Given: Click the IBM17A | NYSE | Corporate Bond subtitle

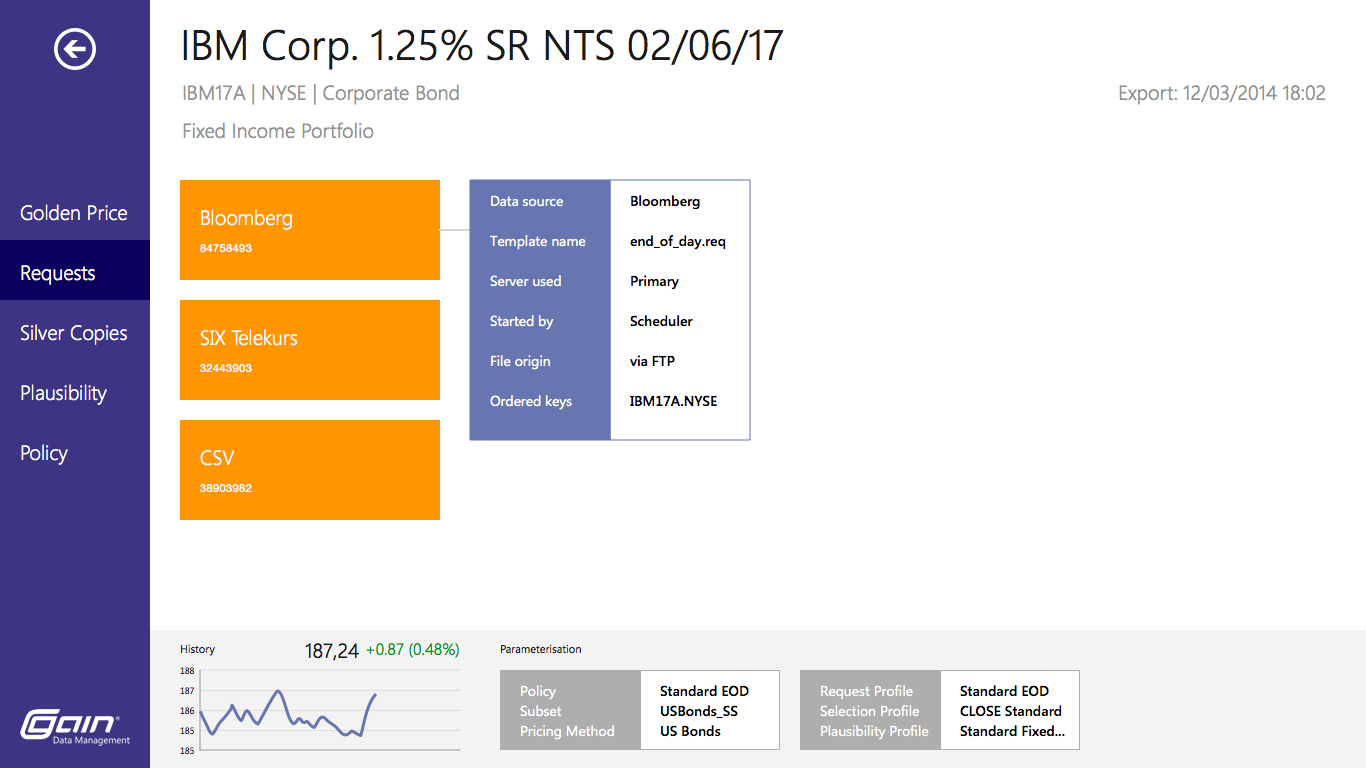Looking at the screenshot, I should pos(321,93).
